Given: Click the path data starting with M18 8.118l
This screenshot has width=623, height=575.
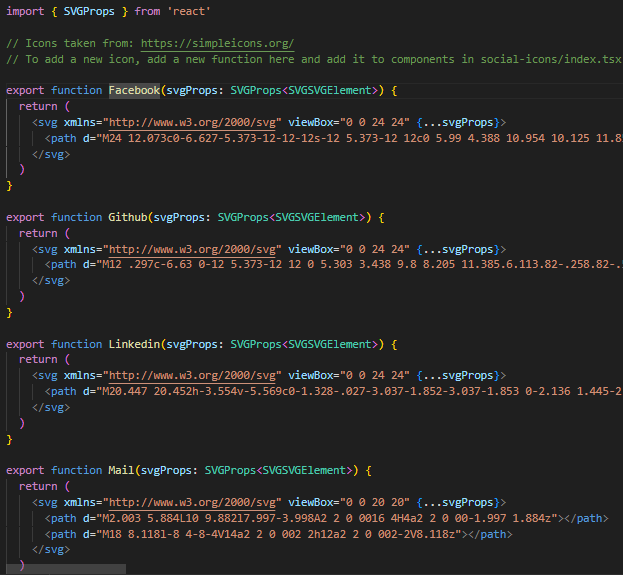Looking at the screenshot, I should pyautogui.click(x=279, y=534).
